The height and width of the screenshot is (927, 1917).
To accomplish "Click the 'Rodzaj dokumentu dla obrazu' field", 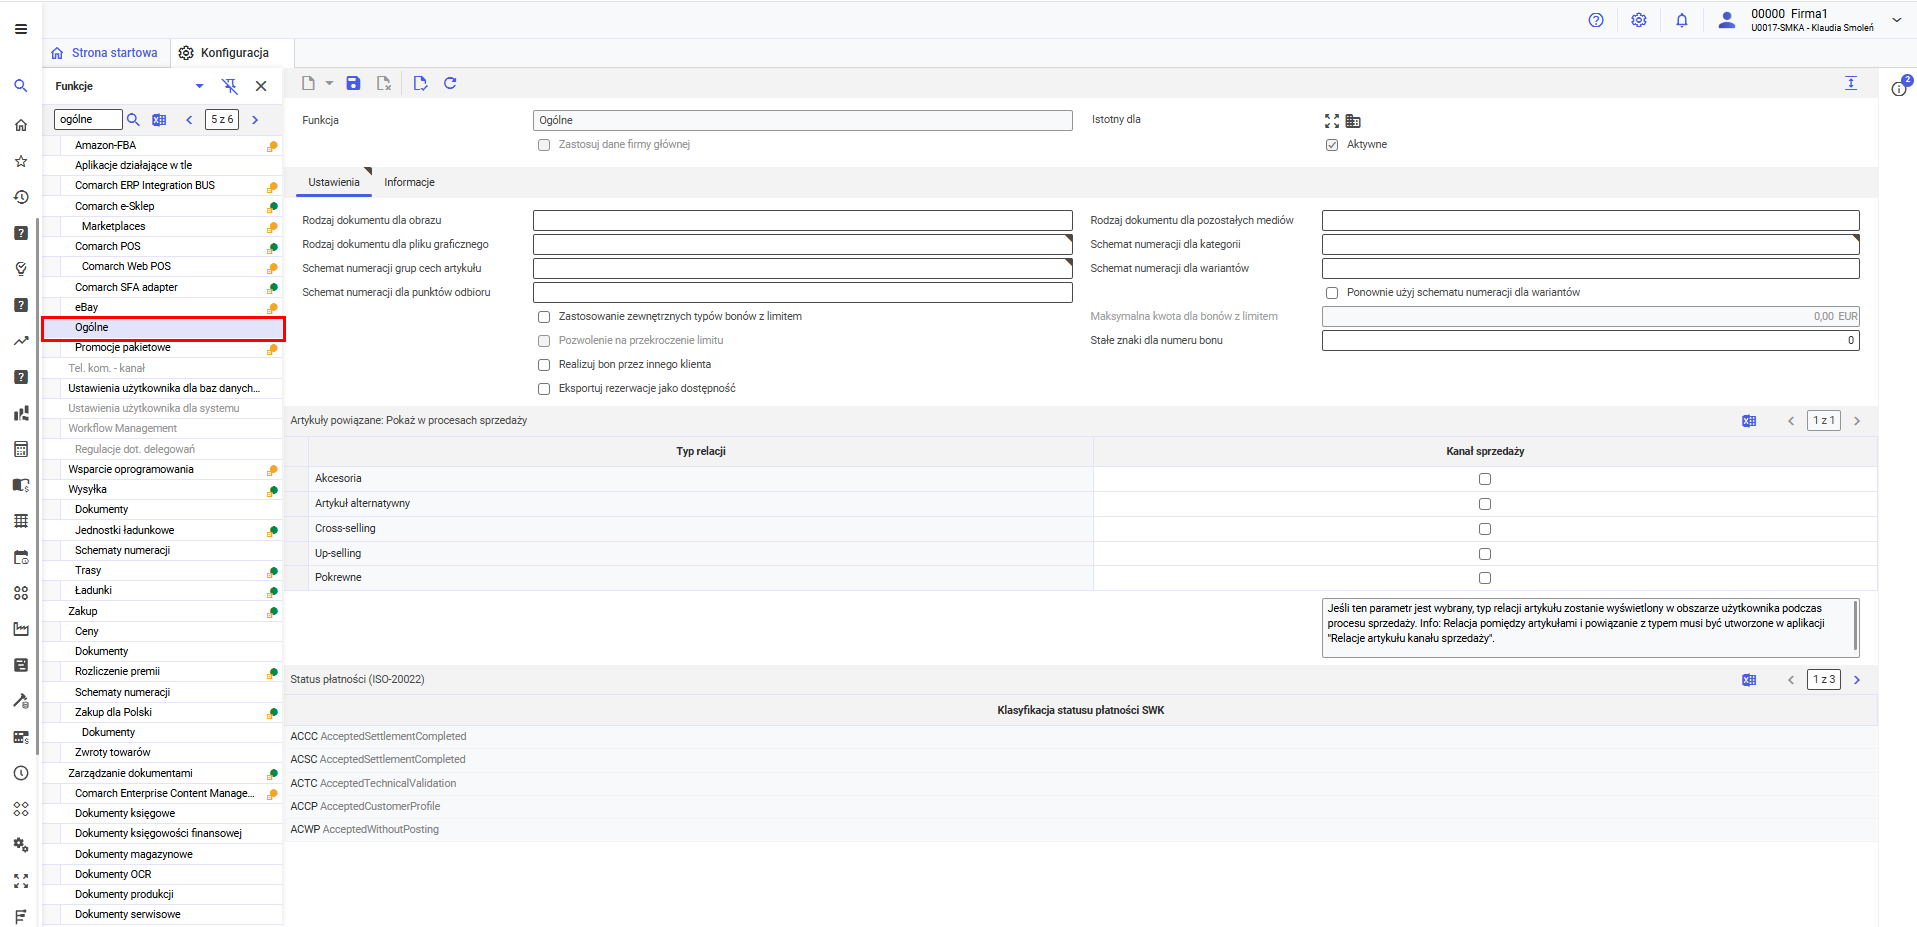I will point(802,220).
